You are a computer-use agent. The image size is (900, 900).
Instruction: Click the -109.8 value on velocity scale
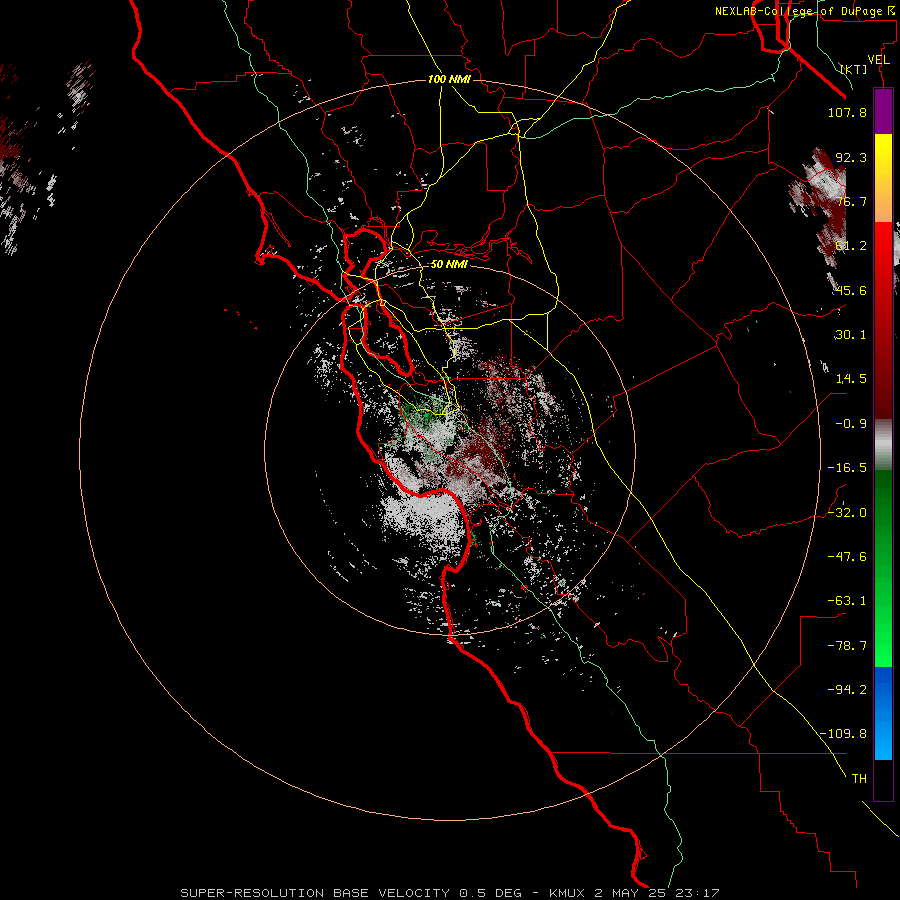coord(844,734)
